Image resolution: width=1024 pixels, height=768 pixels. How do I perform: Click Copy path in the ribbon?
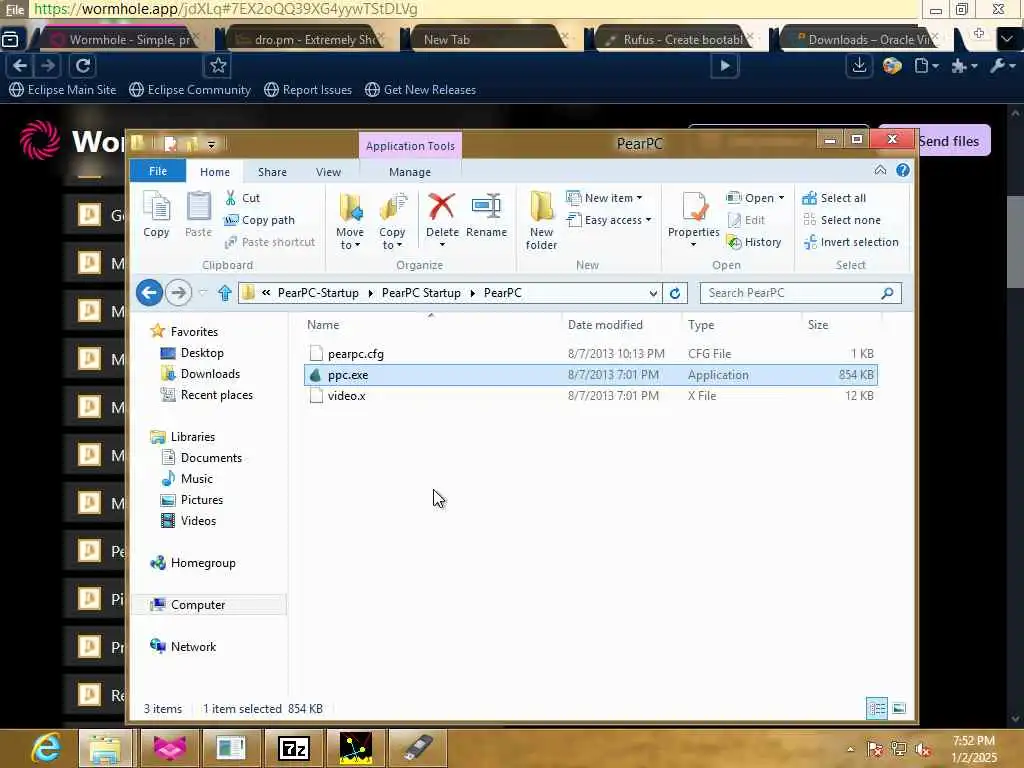[x=259, y=220]
